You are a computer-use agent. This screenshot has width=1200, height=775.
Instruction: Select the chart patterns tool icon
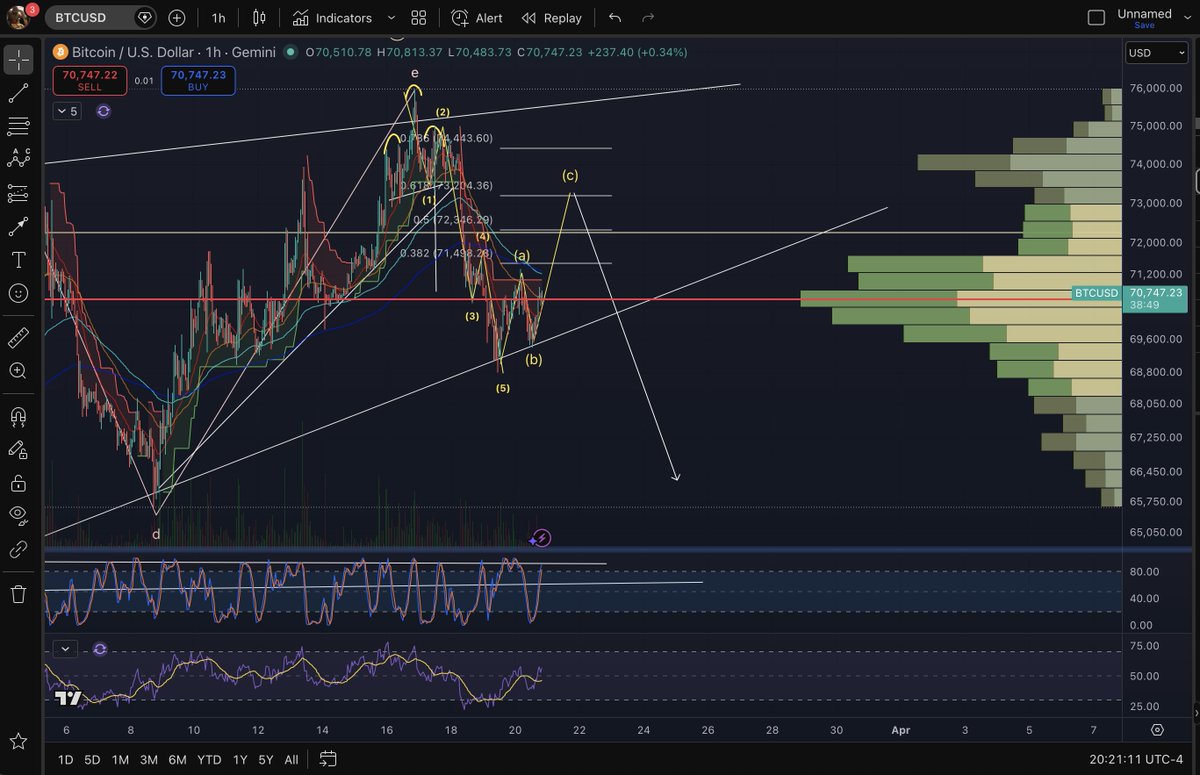coord(18,159)
